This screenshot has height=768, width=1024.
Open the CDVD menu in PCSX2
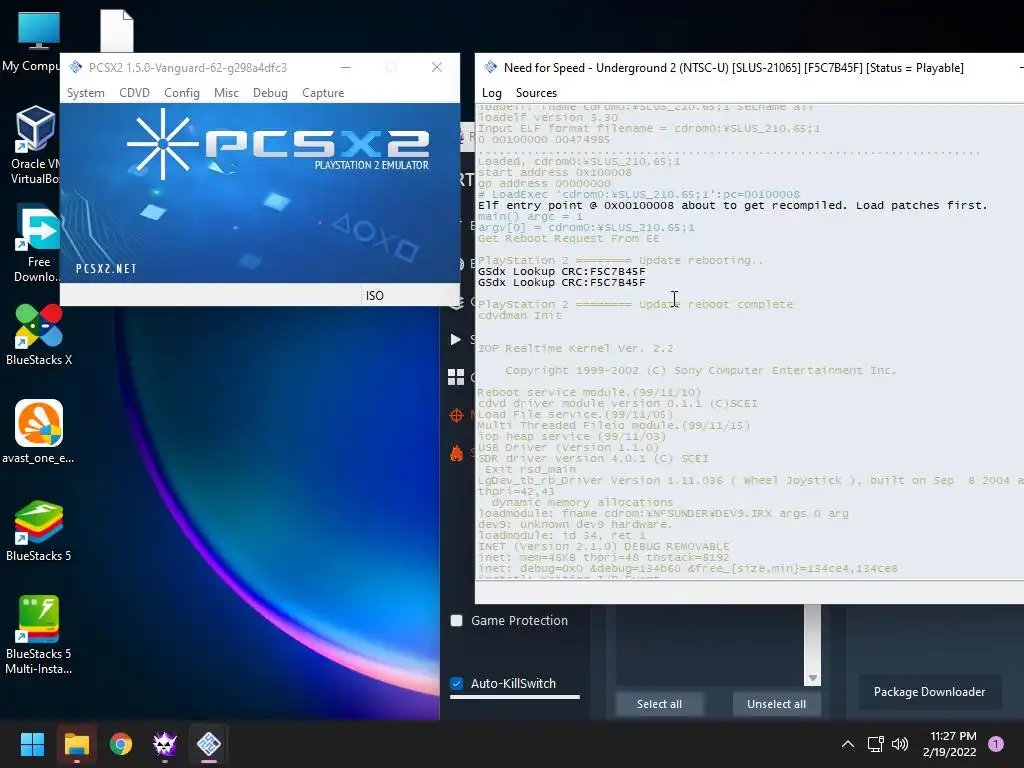134,93
